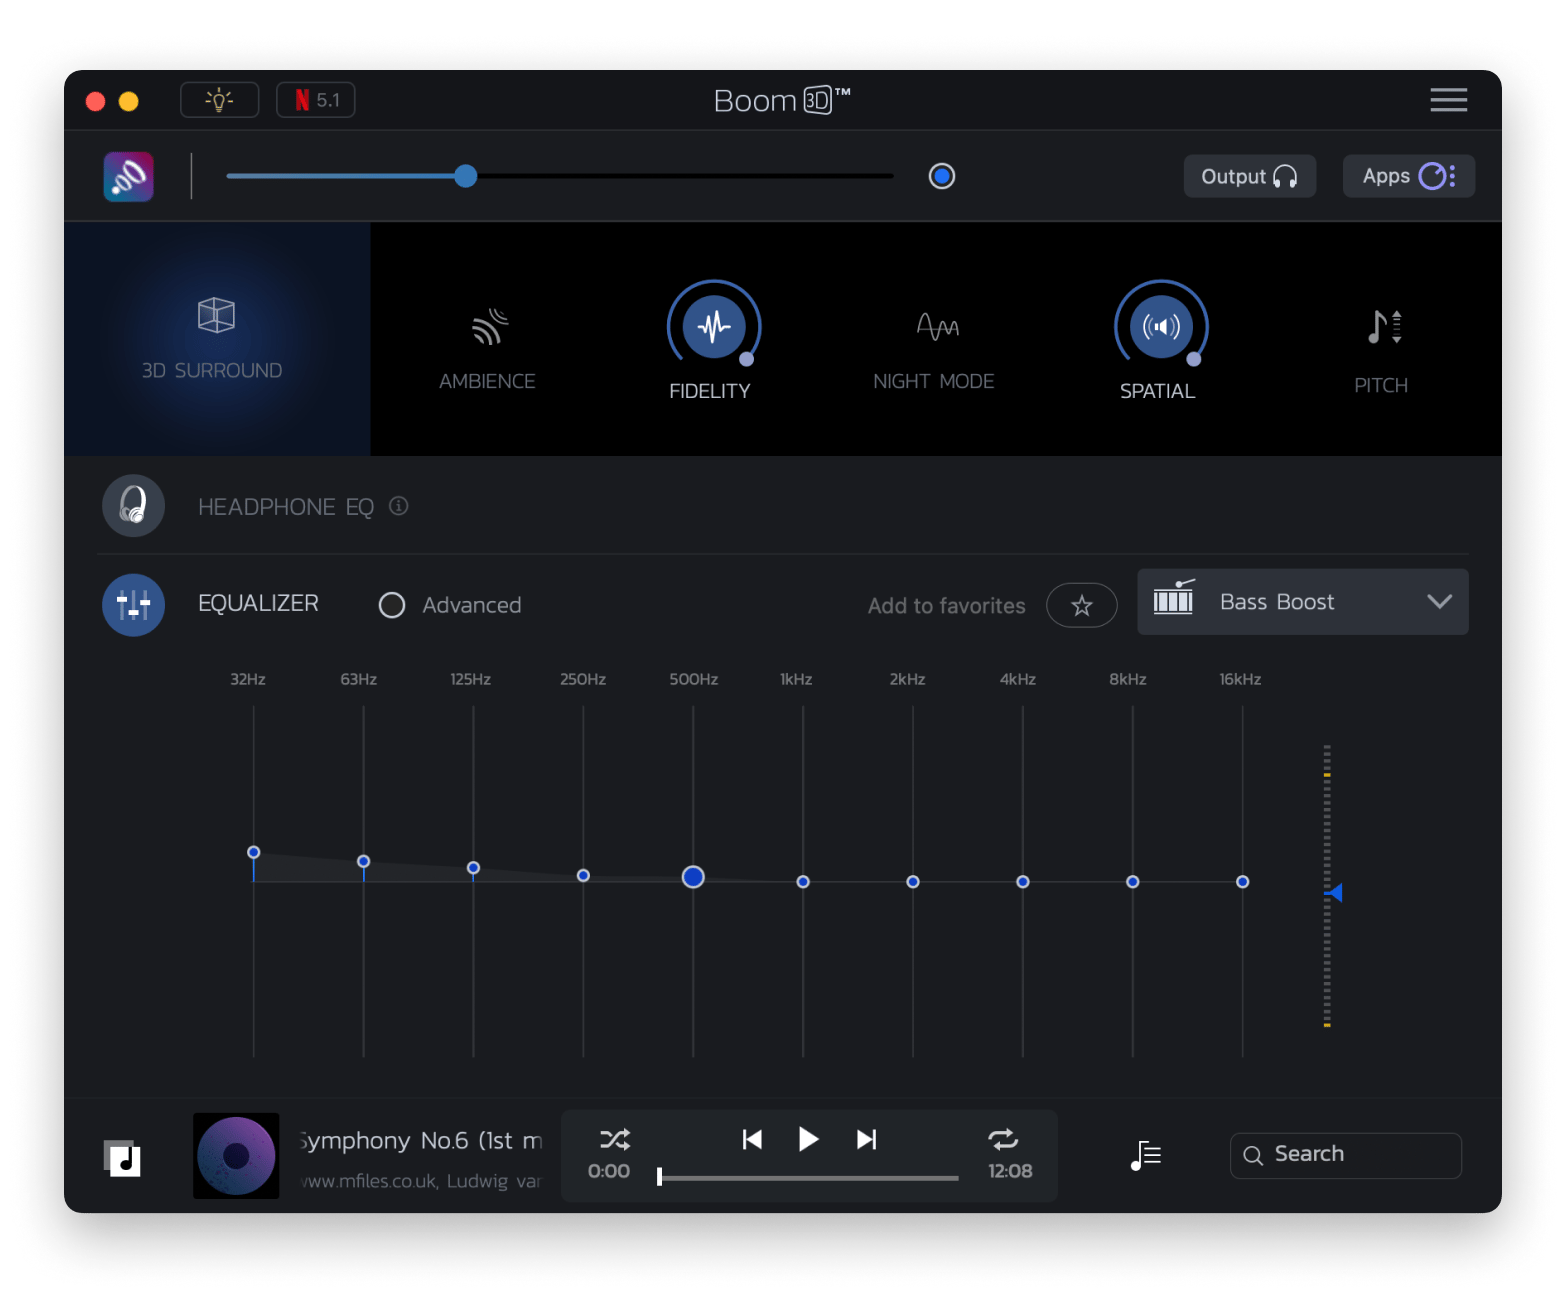Click the Headphone EQ info icon
Viewport: 1560px width, 1306px height.
(x=399, y=506)
